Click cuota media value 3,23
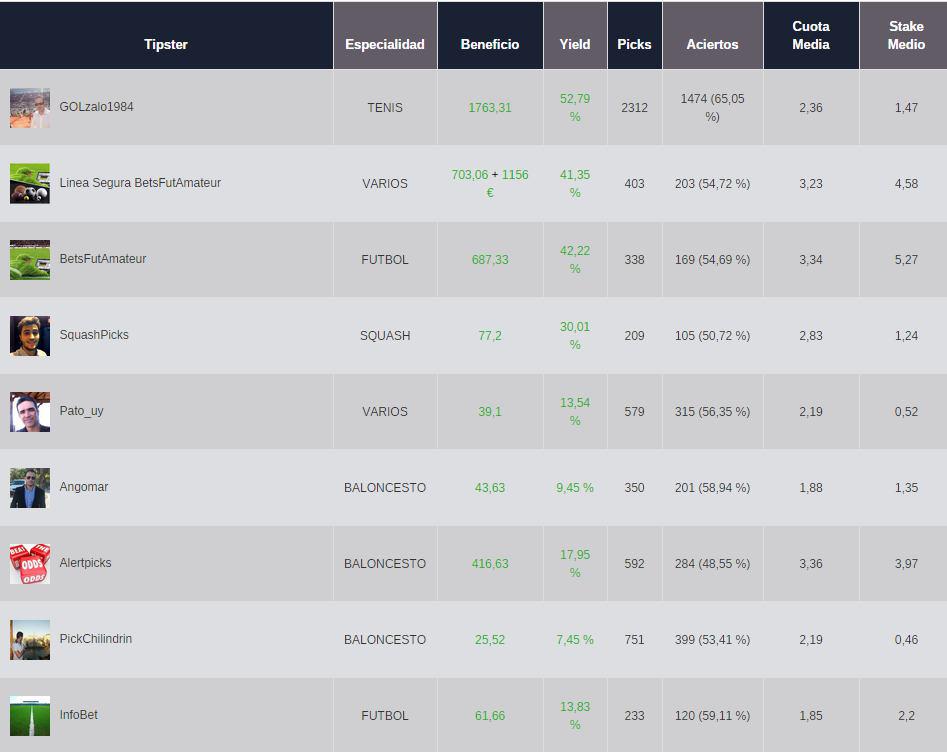947x752 pixels. click(811, 184)
